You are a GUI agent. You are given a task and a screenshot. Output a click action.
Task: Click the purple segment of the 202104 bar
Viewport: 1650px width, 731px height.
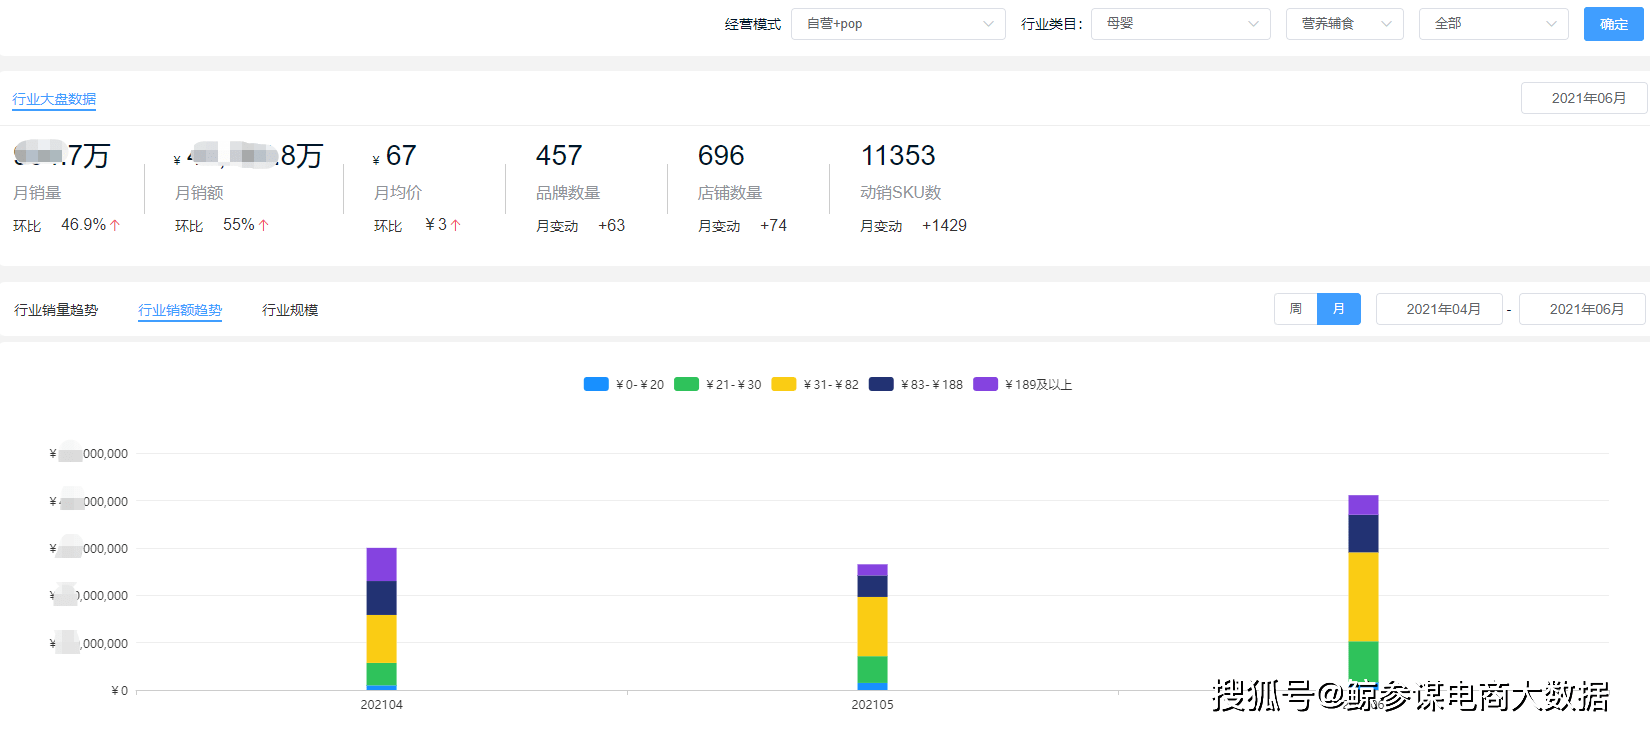(x=382, y=564)
